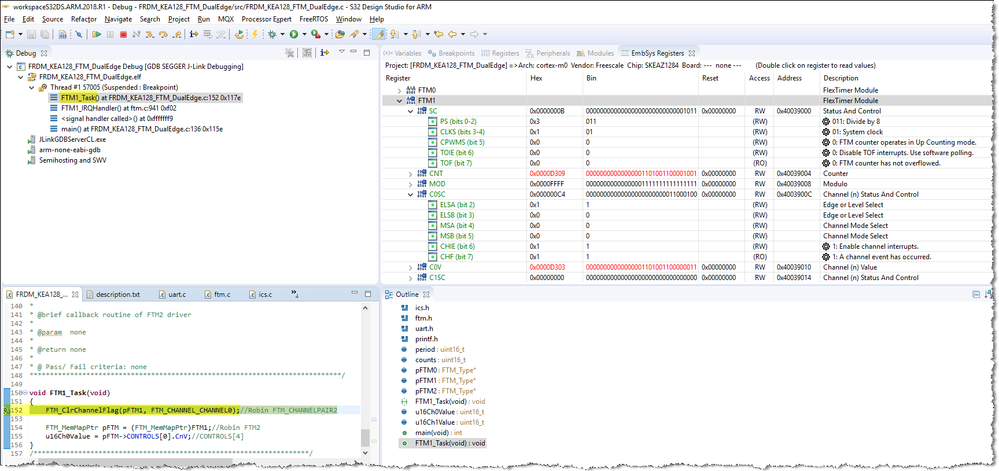
Task: Toggle Skip All Breakpoints in toolbar
Action: pyautogui.click(x=78, y=34)
